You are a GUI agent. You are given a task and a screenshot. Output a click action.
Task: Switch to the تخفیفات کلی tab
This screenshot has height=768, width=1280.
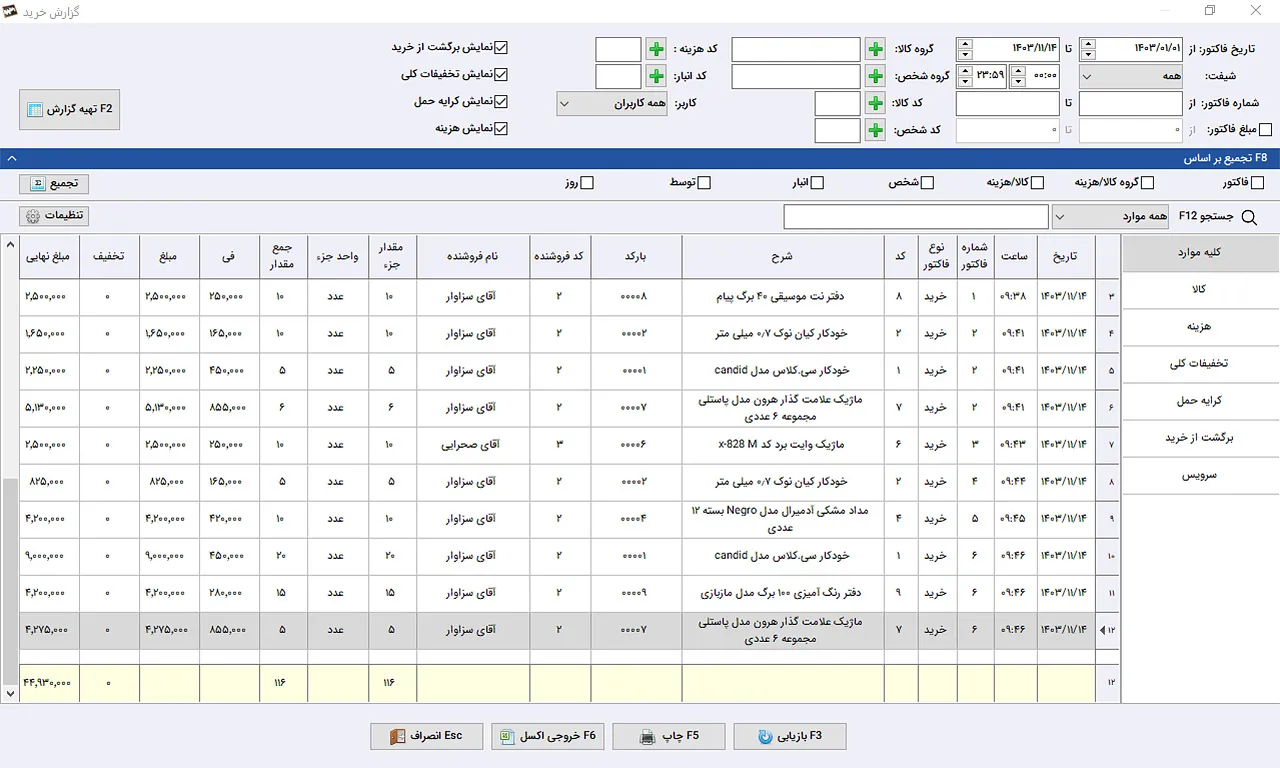[1200, 364]
